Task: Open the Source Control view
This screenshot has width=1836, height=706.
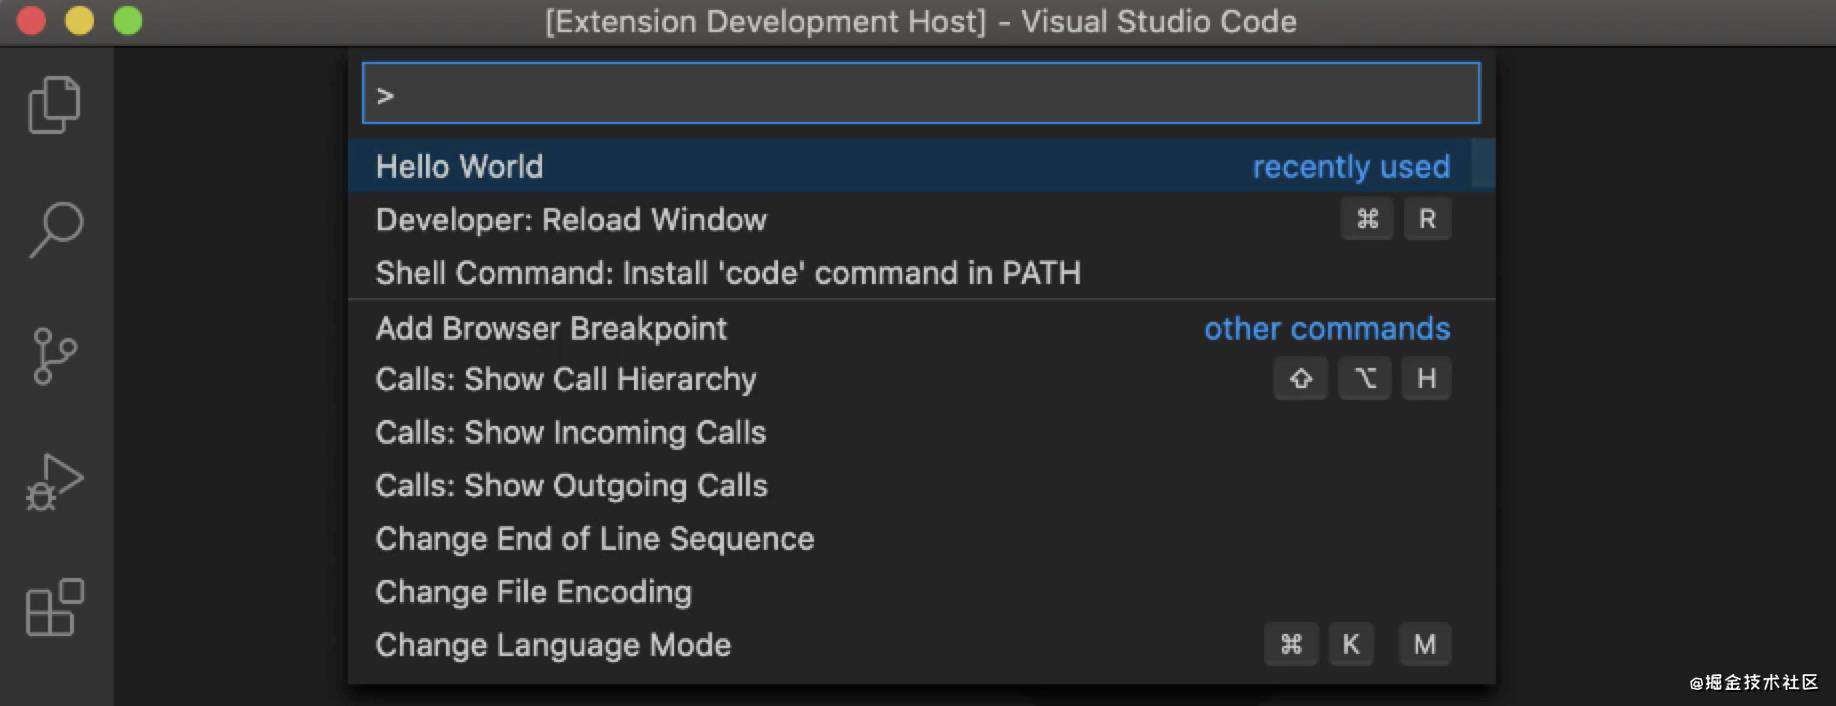Action: 55,356
